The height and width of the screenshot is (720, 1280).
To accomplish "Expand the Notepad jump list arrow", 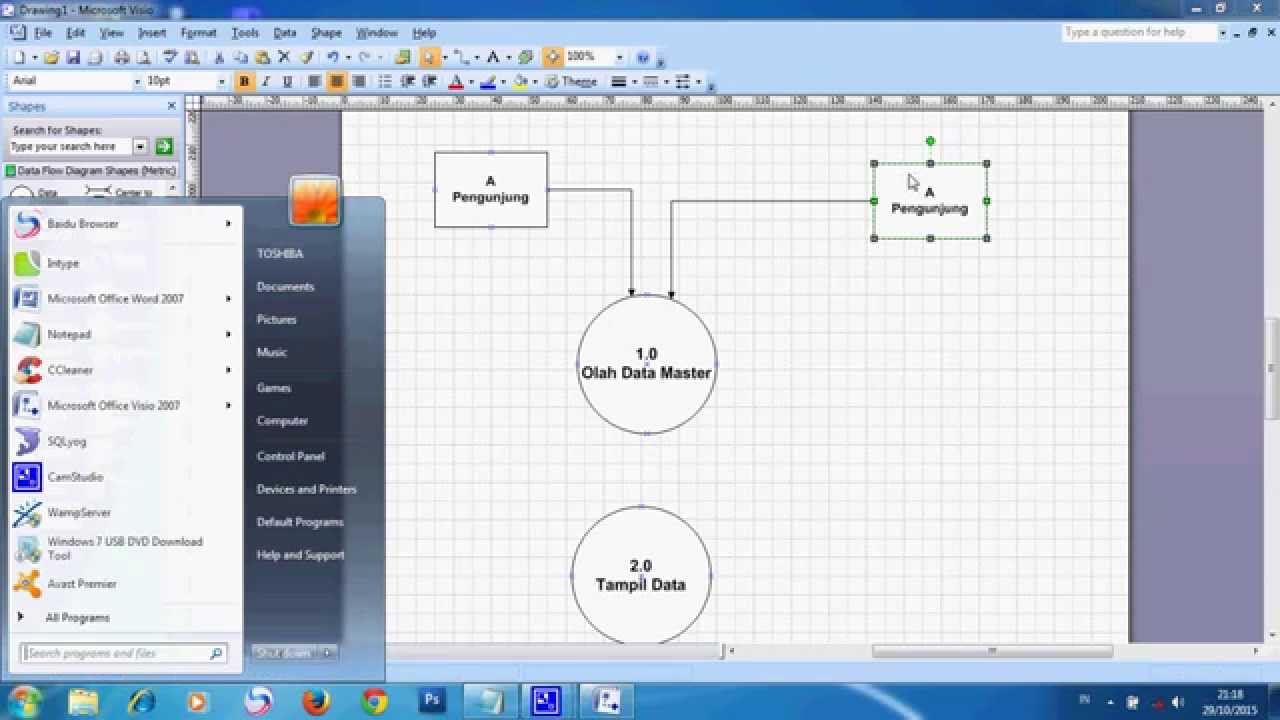I will coord(228,334).
